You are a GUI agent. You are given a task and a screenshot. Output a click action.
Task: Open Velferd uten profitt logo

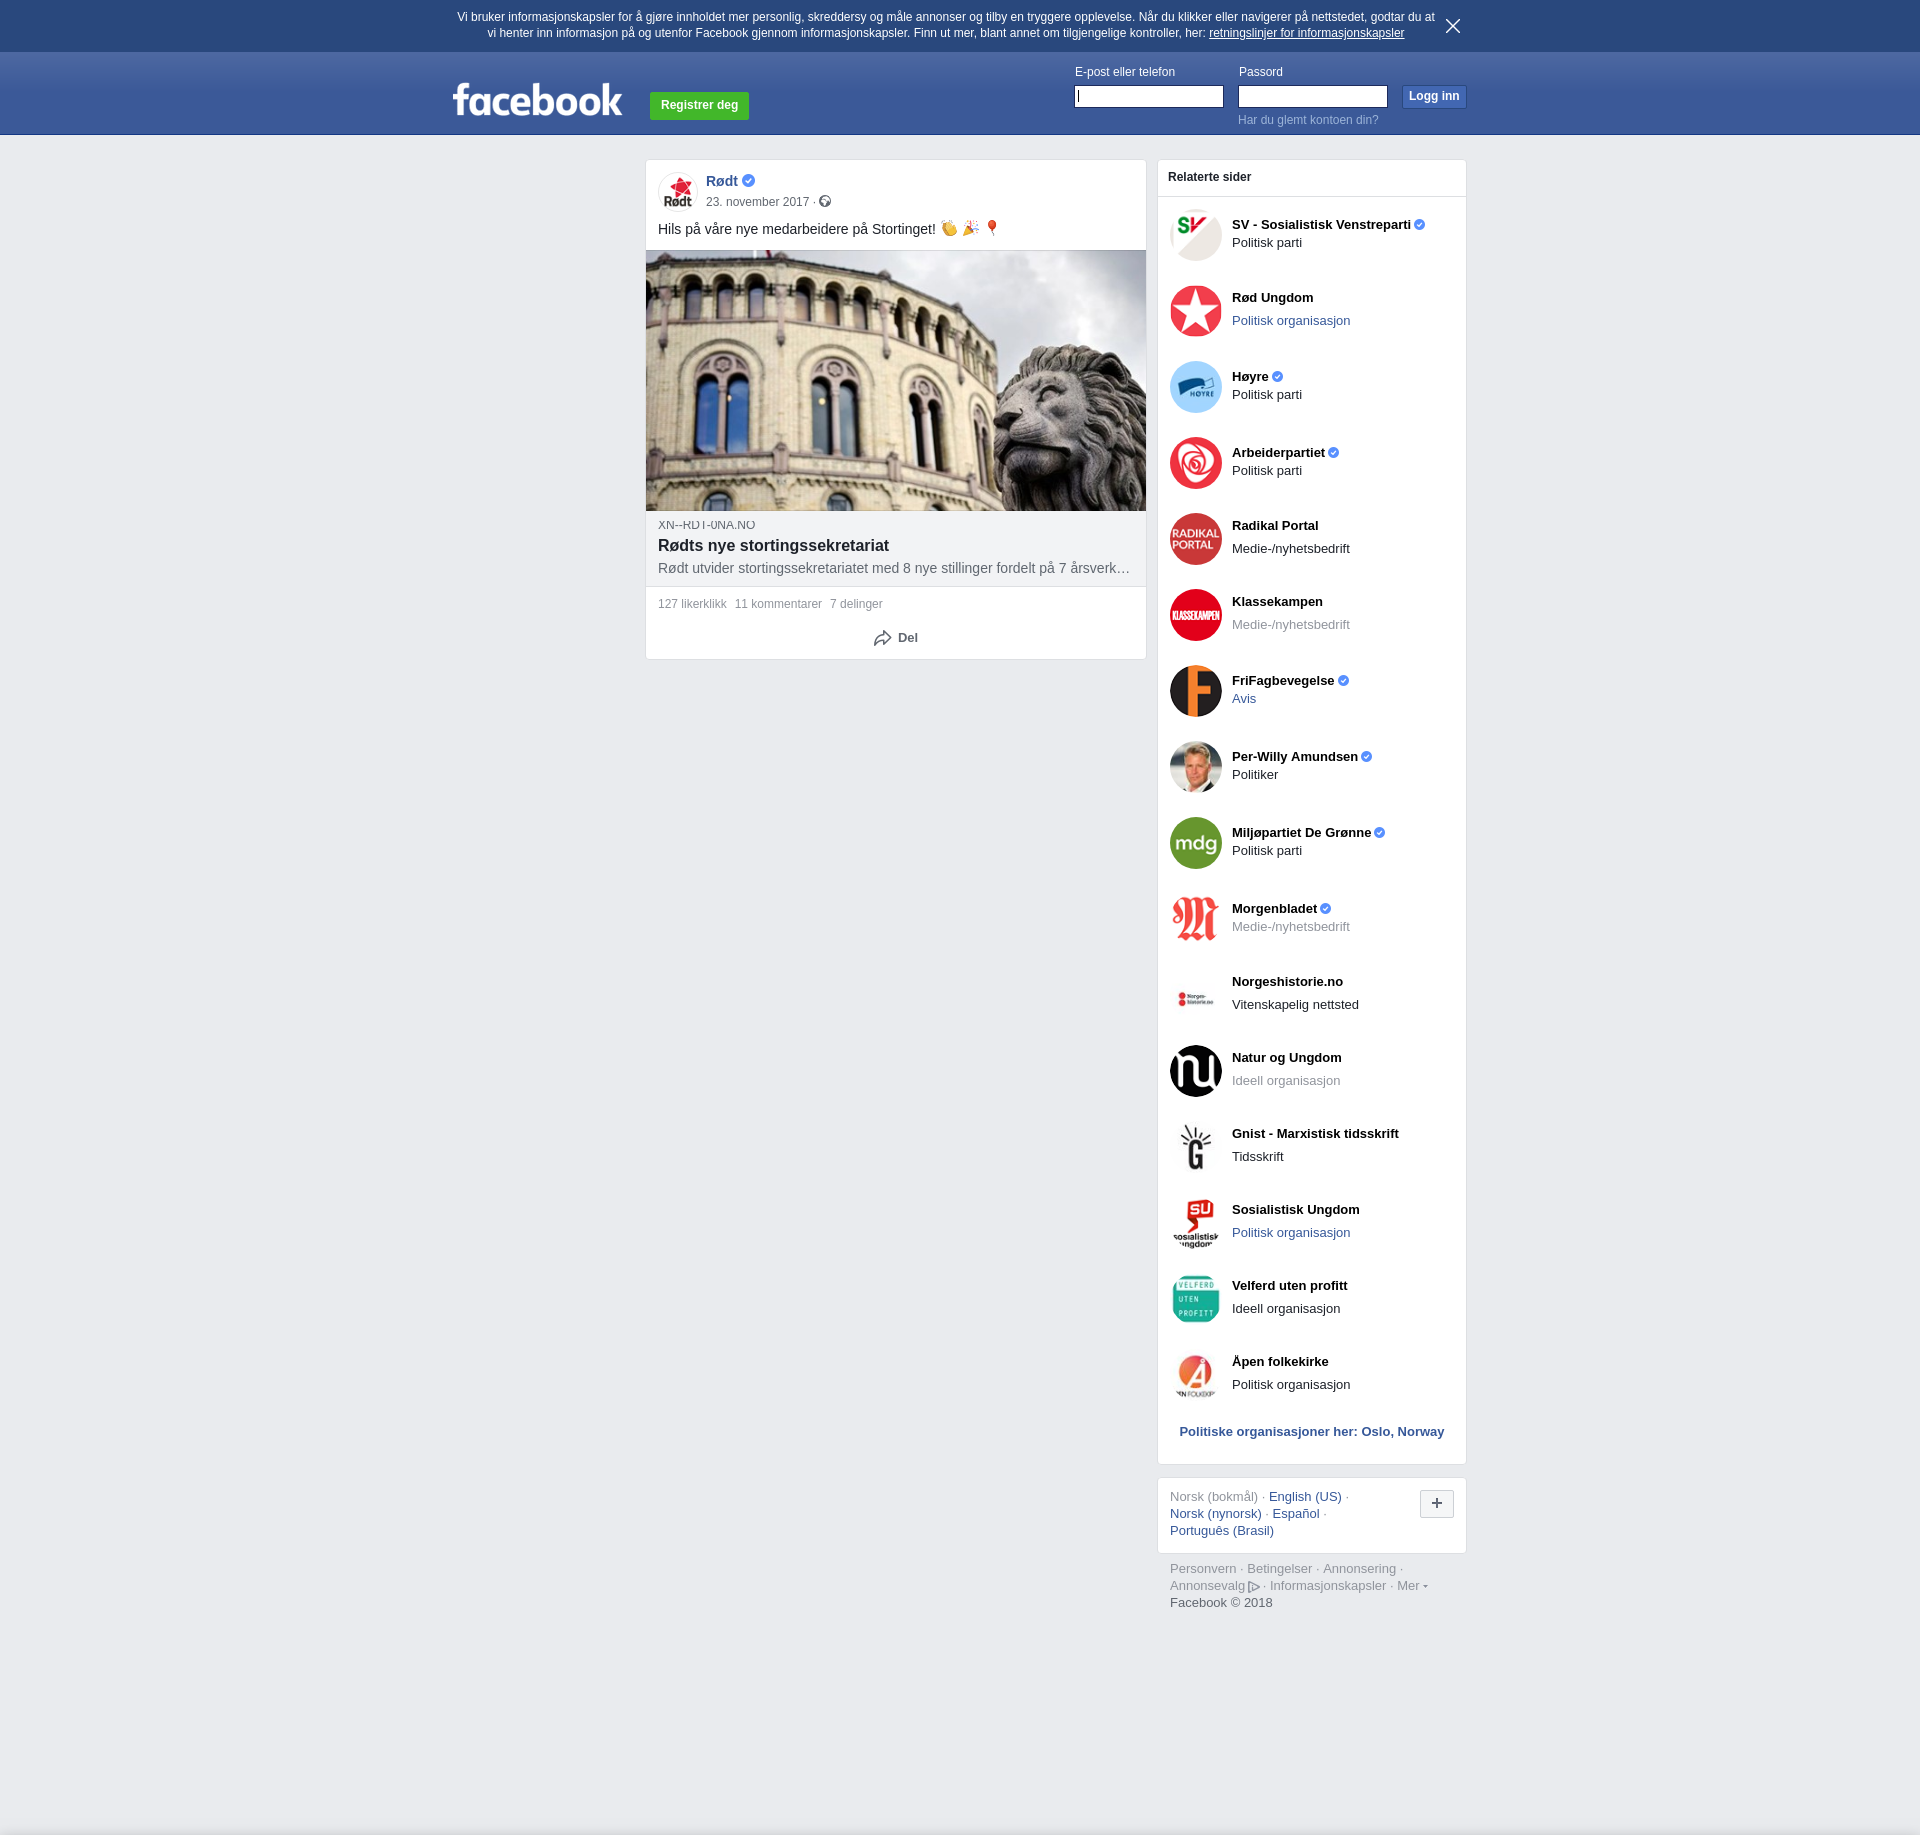[1196, 1299]
